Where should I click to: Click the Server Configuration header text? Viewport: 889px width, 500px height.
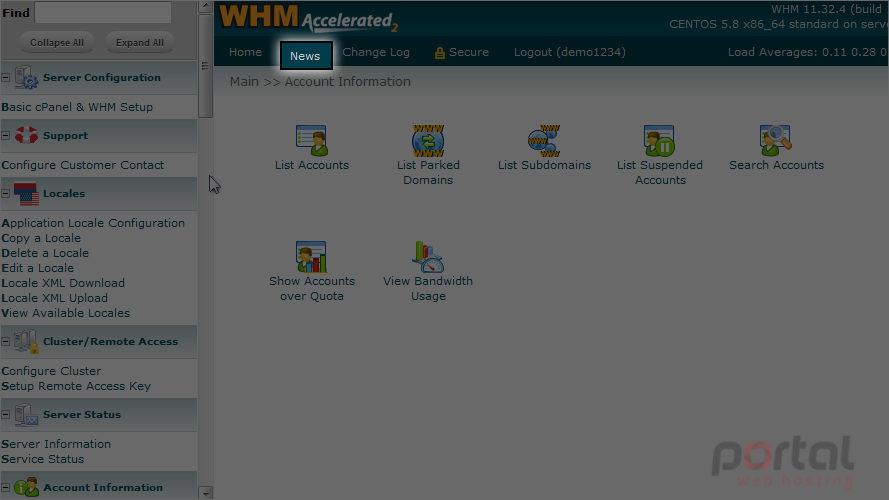click(102, 78)
